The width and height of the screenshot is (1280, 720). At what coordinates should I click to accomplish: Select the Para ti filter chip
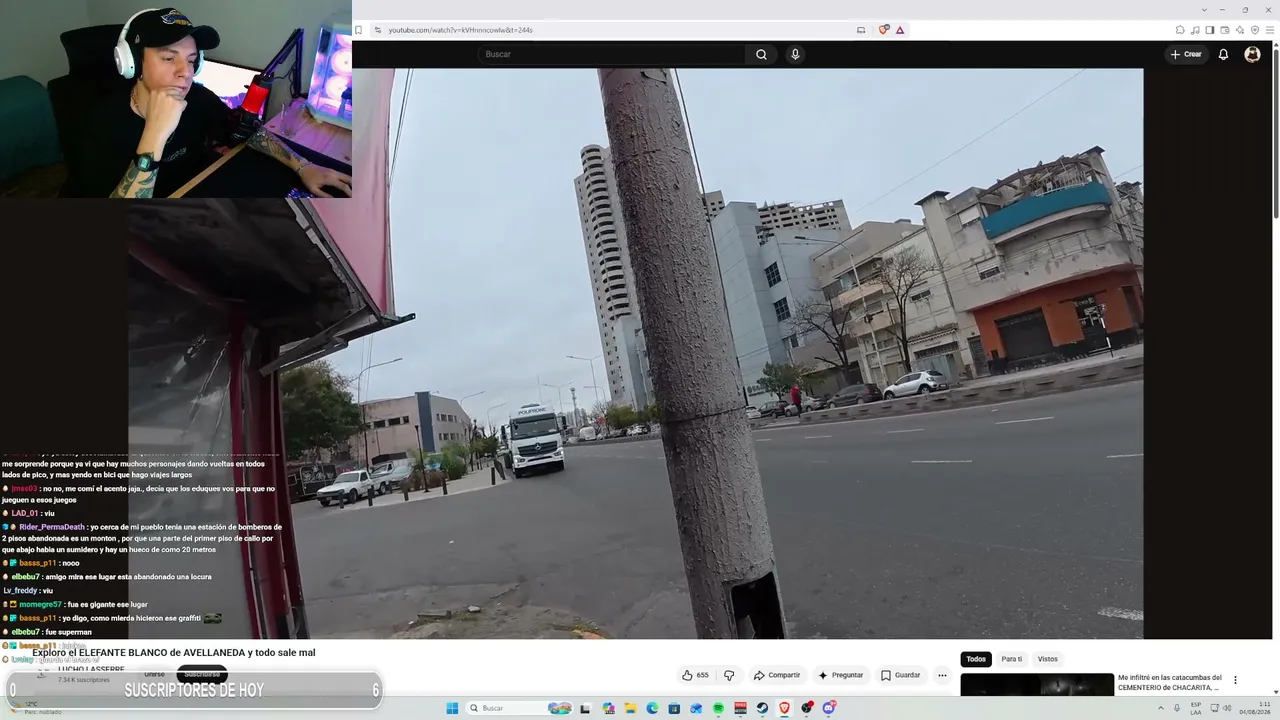click(x=1012, y=659)
